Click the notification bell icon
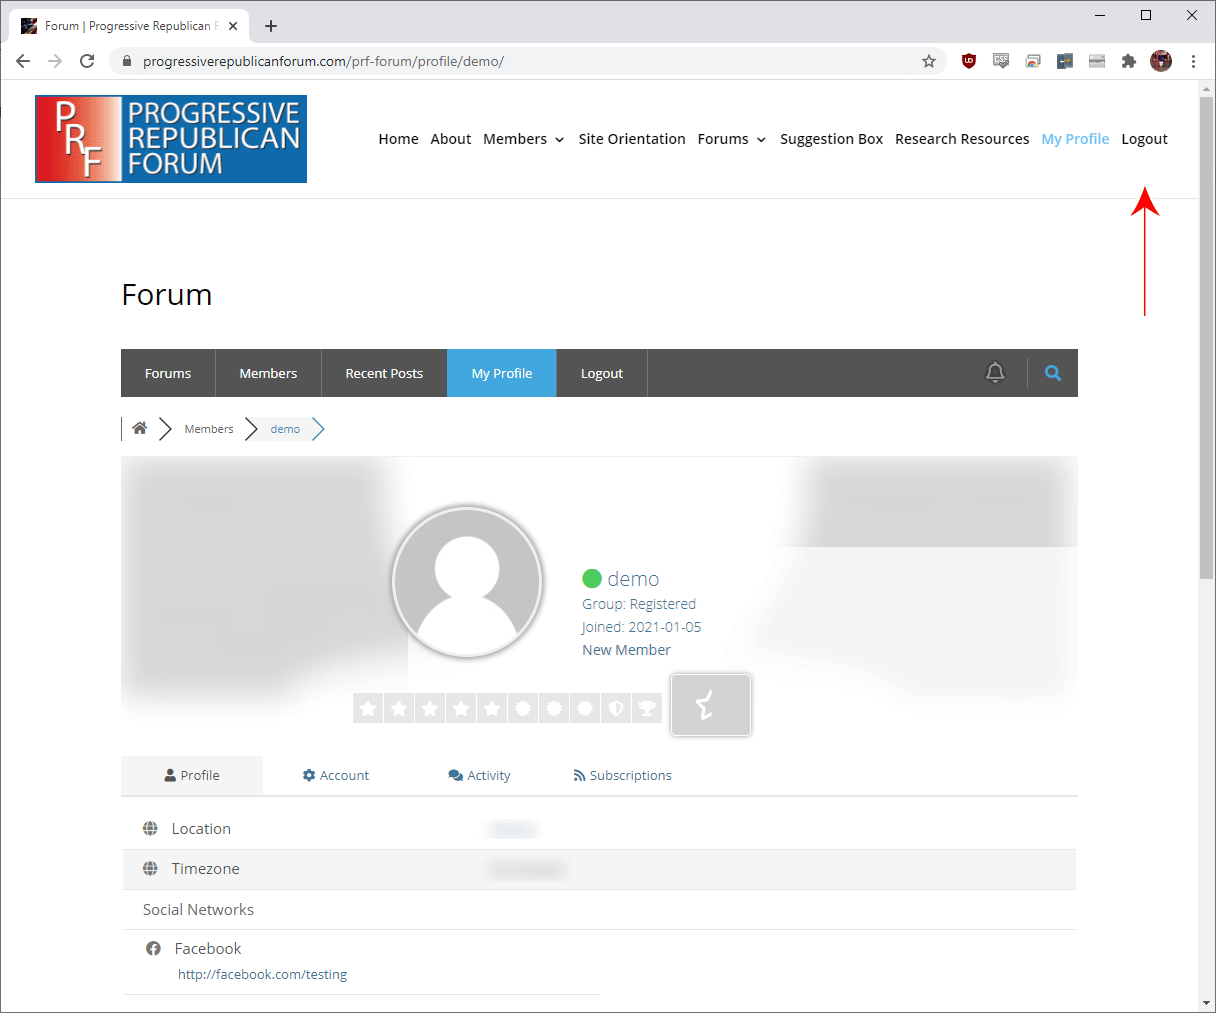 (x=995, y=373)
